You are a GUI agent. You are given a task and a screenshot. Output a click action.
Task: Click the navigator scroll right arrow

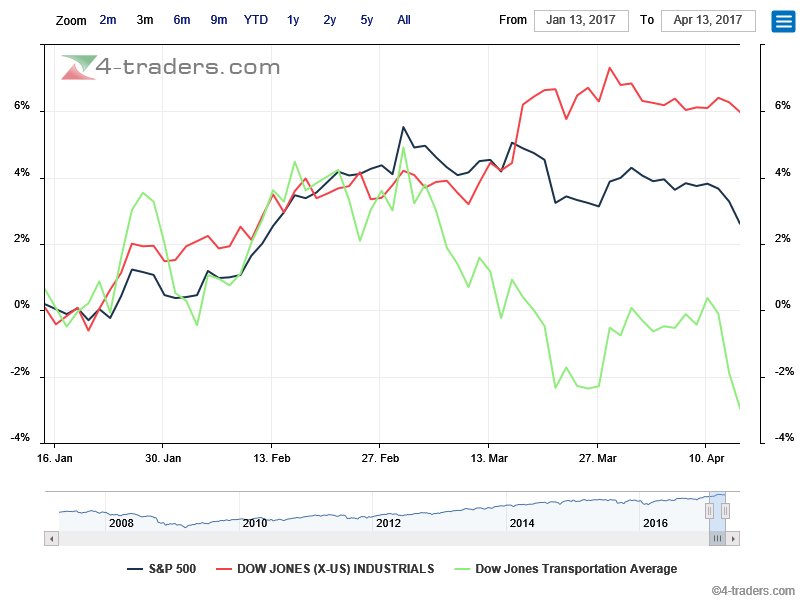click(x=733, y=539)
